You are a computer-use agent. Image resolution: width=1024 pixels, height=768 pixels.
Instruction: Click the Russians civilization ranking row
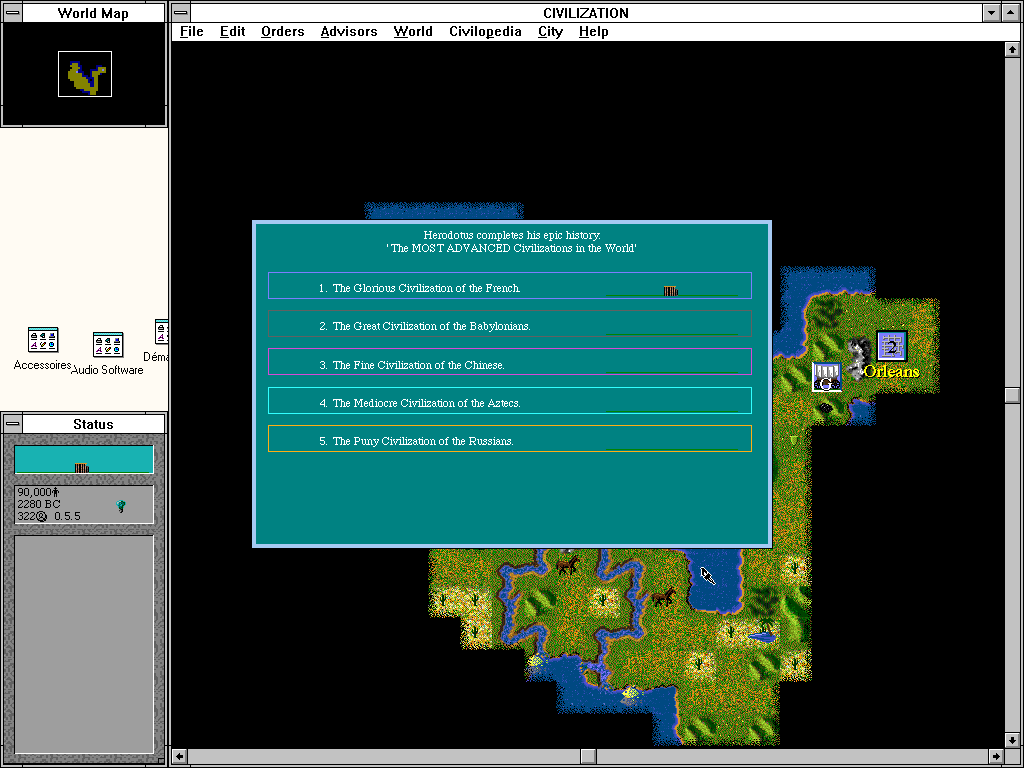[509, 438]
